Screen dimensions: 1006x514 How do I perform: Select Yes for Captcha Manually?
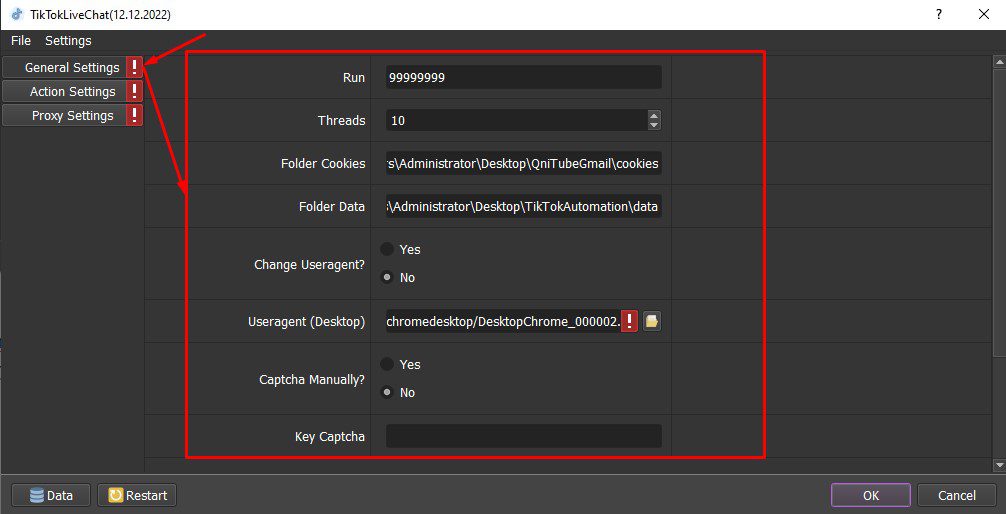(x=387, y=364)
